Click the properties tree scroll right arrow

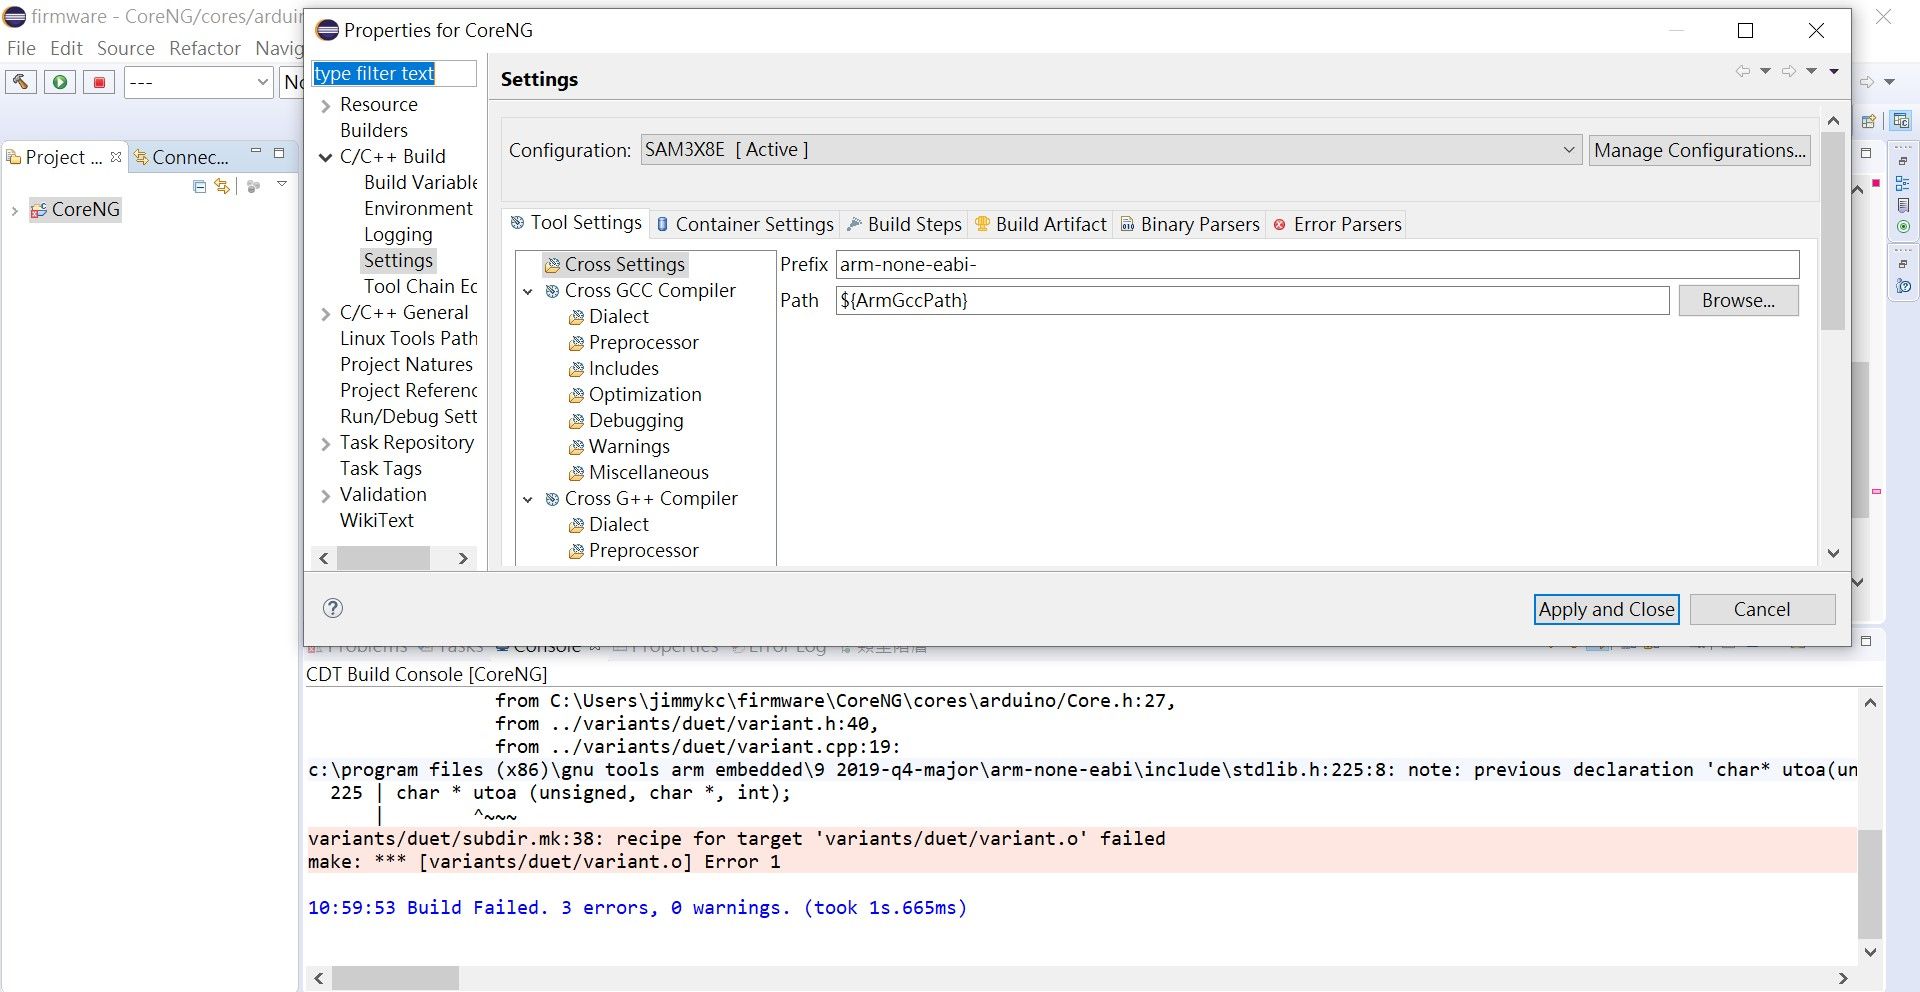pyautogui.click(x=463, y=558)
